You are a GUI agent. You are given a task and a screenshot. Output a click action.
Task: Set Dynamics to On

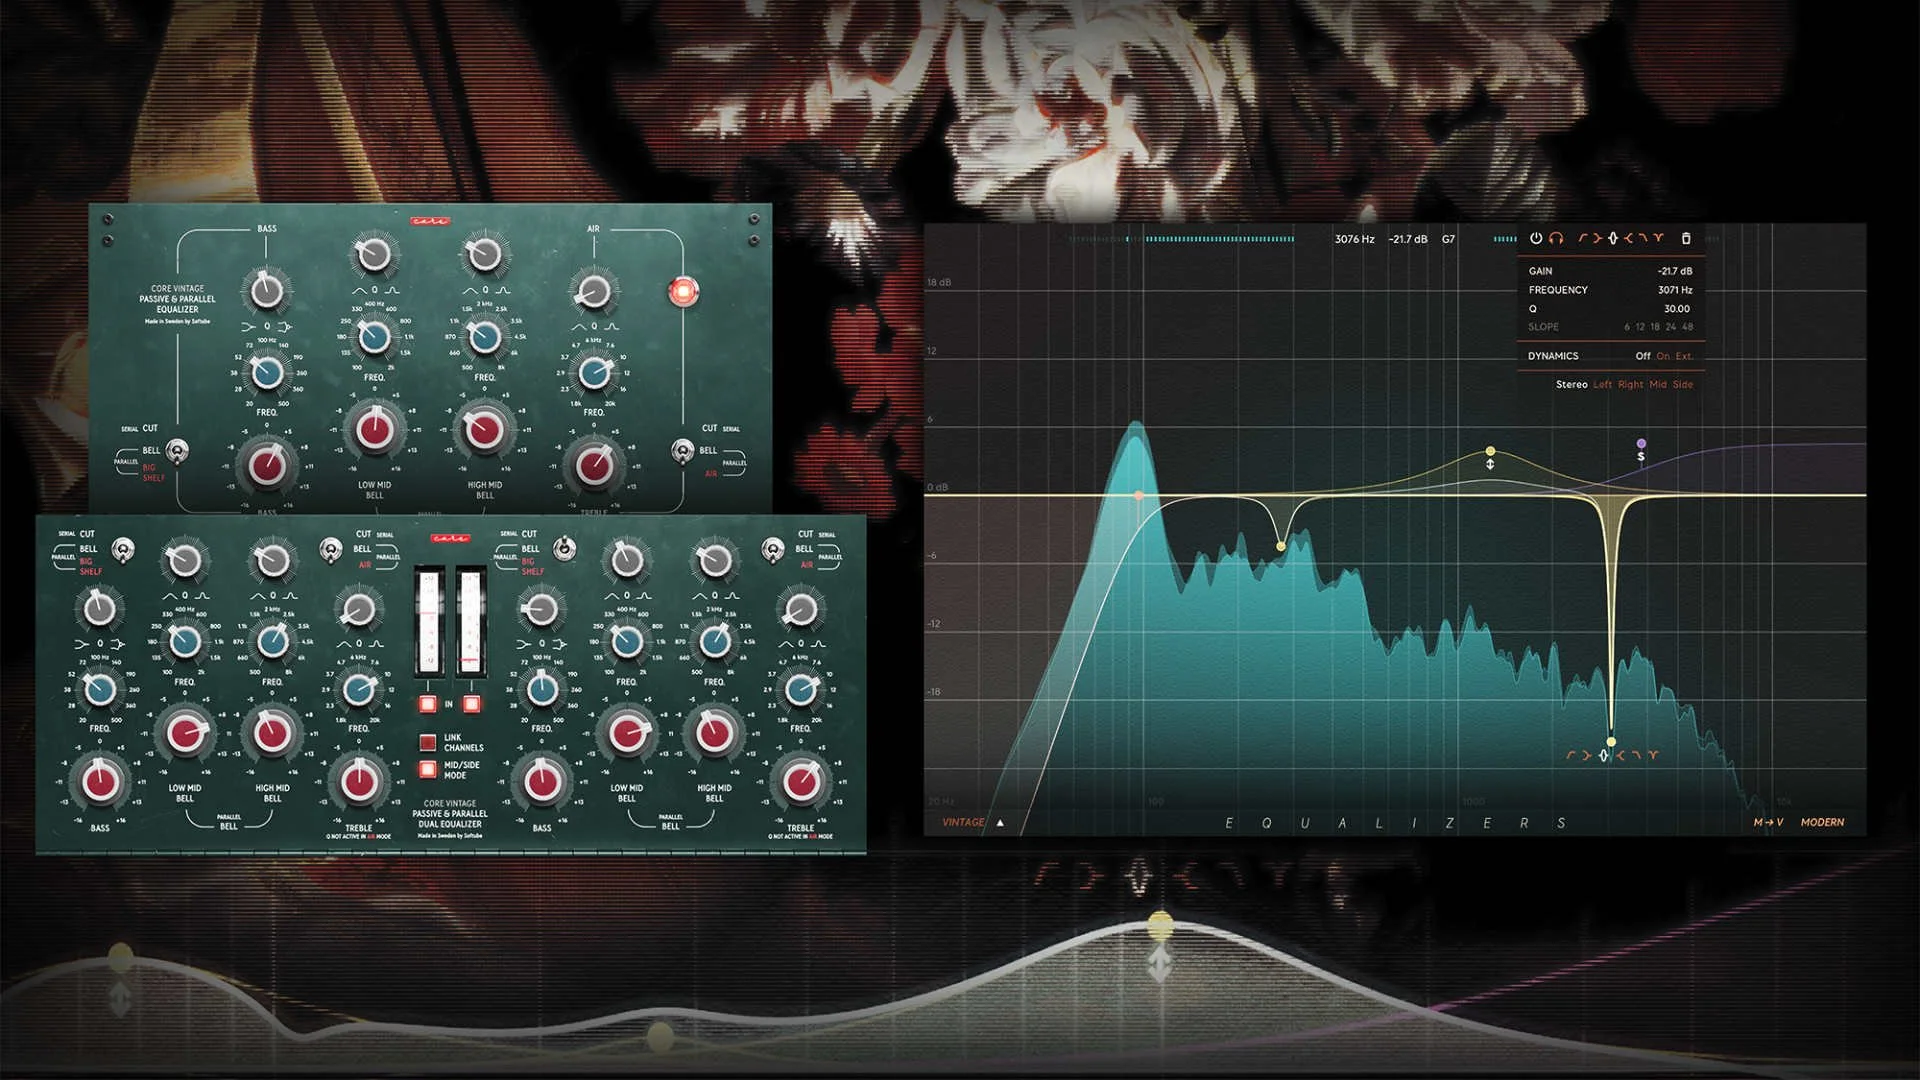coord(1663,356)
